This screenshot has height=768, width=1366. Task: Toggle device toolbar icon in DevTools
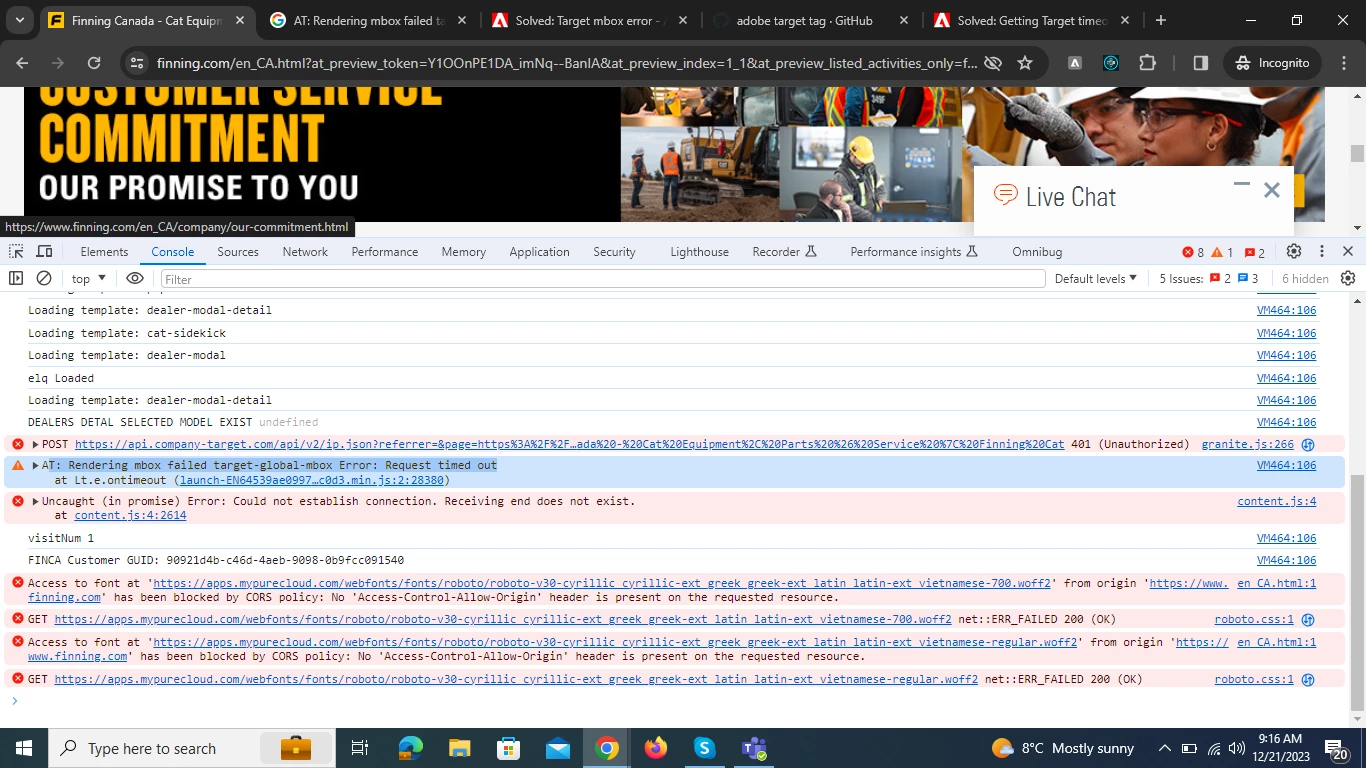pos(44,252)
